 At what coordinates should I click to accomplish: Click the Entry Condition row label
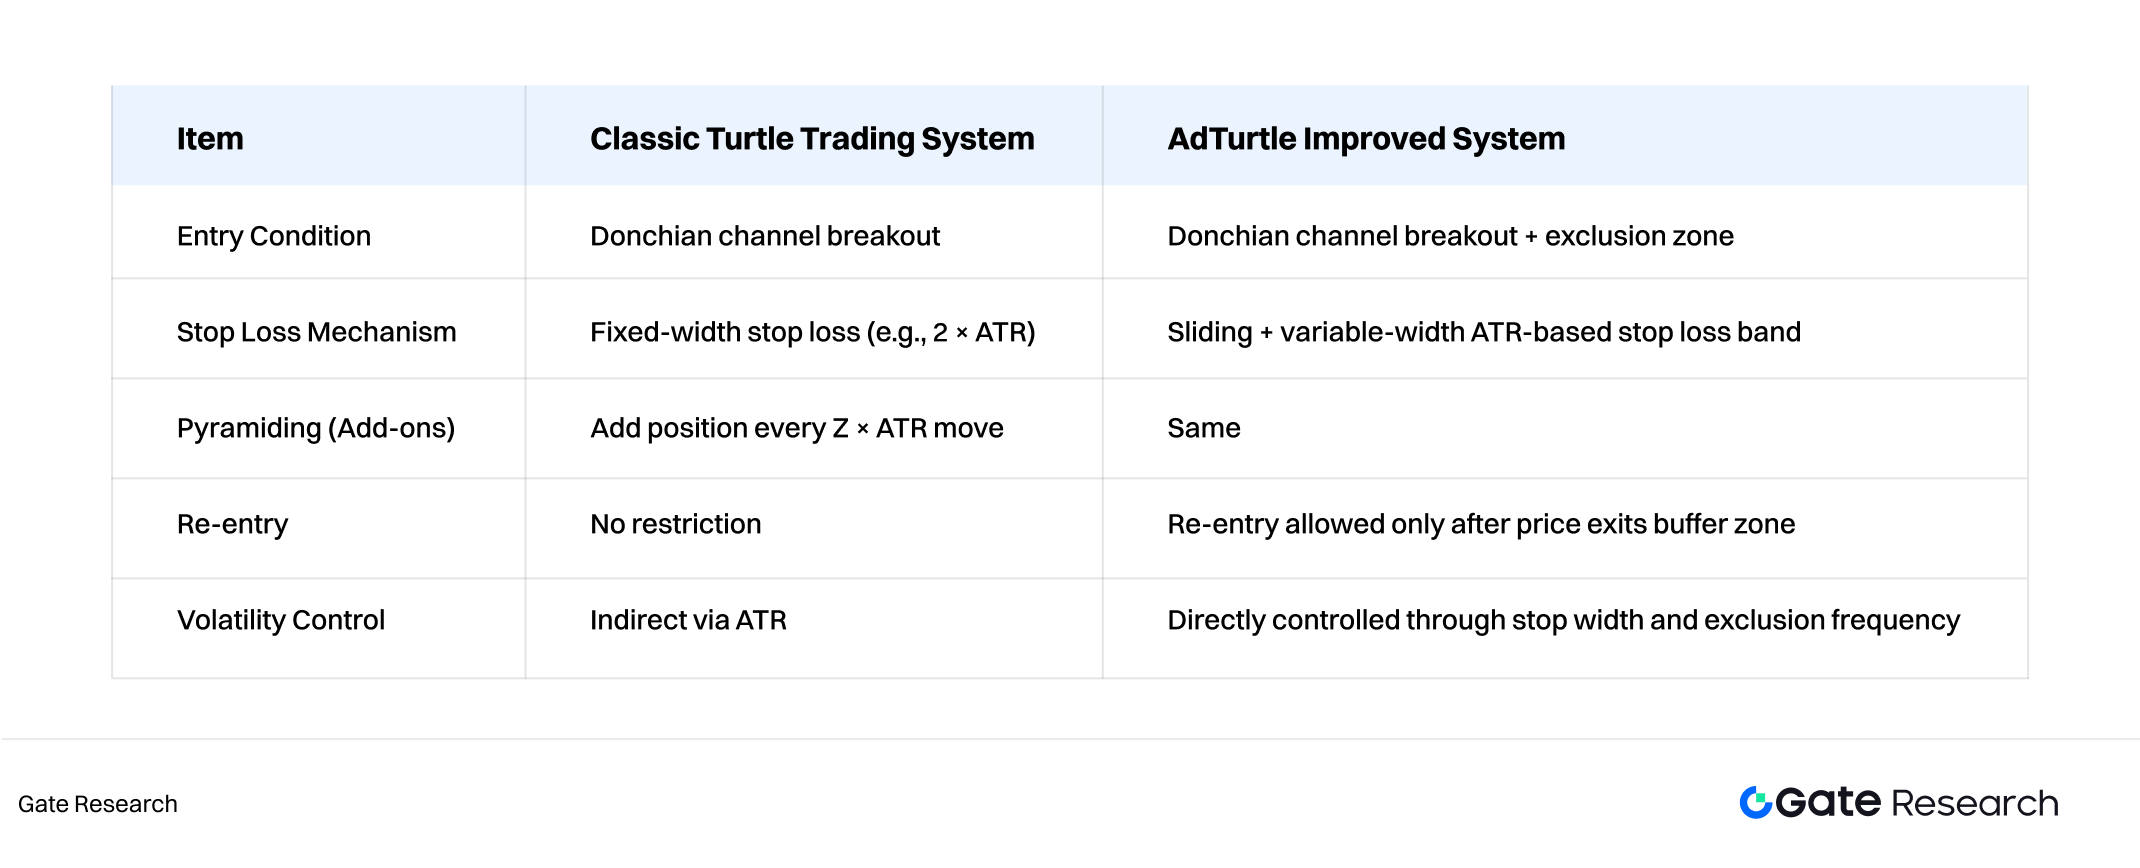274,236
